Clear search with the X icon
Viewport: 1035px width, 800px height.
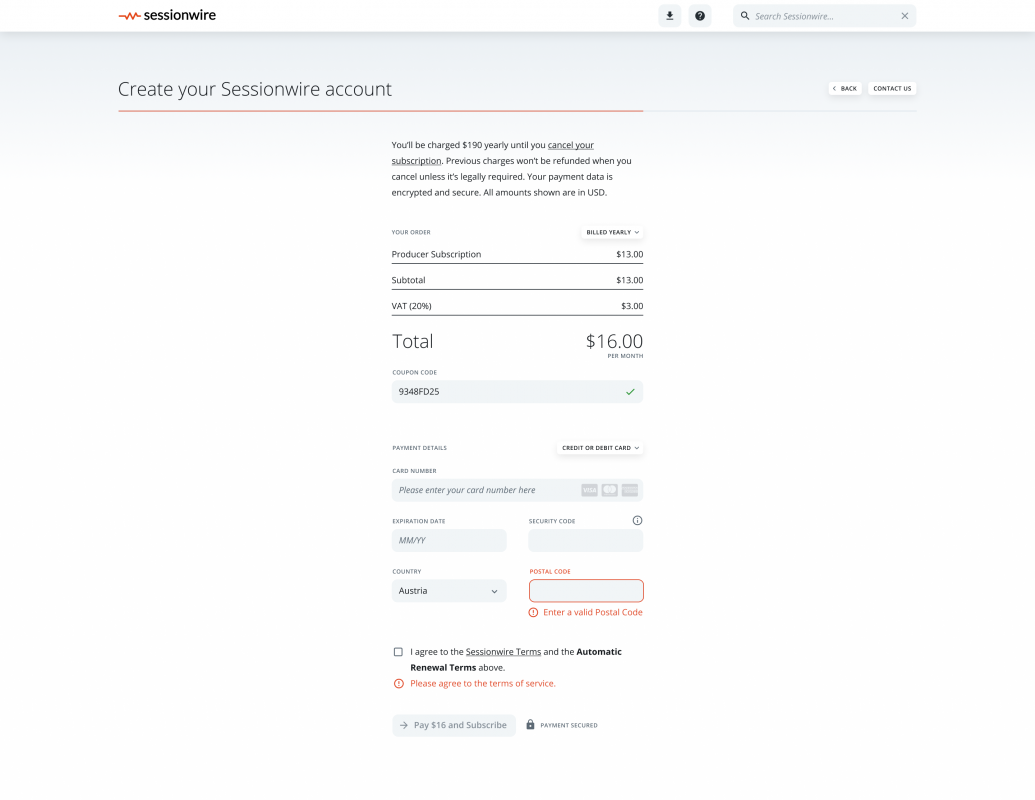click(x=904, y=16)
